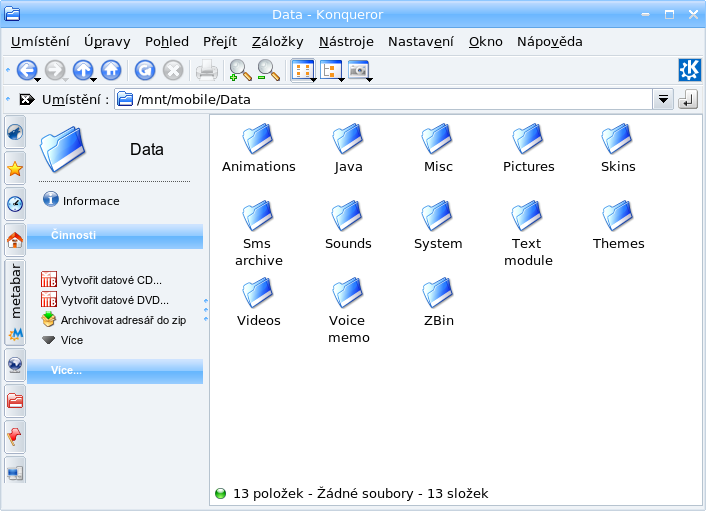Image resolution: width=706 pixels, height=511 pixels.
Task: Collapse the Činnosti section header
Action: point(115,235)
